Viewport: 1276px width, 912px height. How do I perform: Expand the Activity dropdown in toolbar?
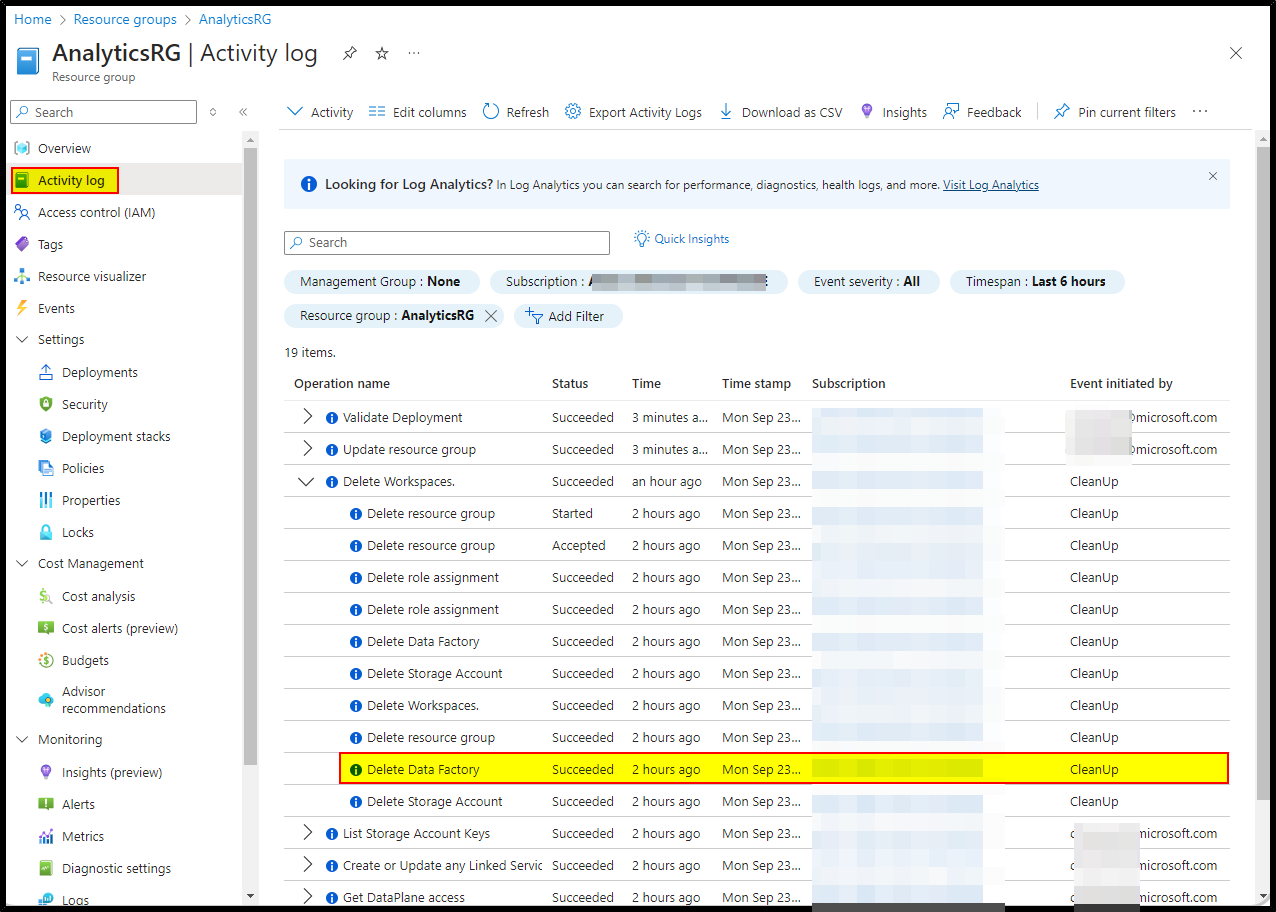[320, 112]
